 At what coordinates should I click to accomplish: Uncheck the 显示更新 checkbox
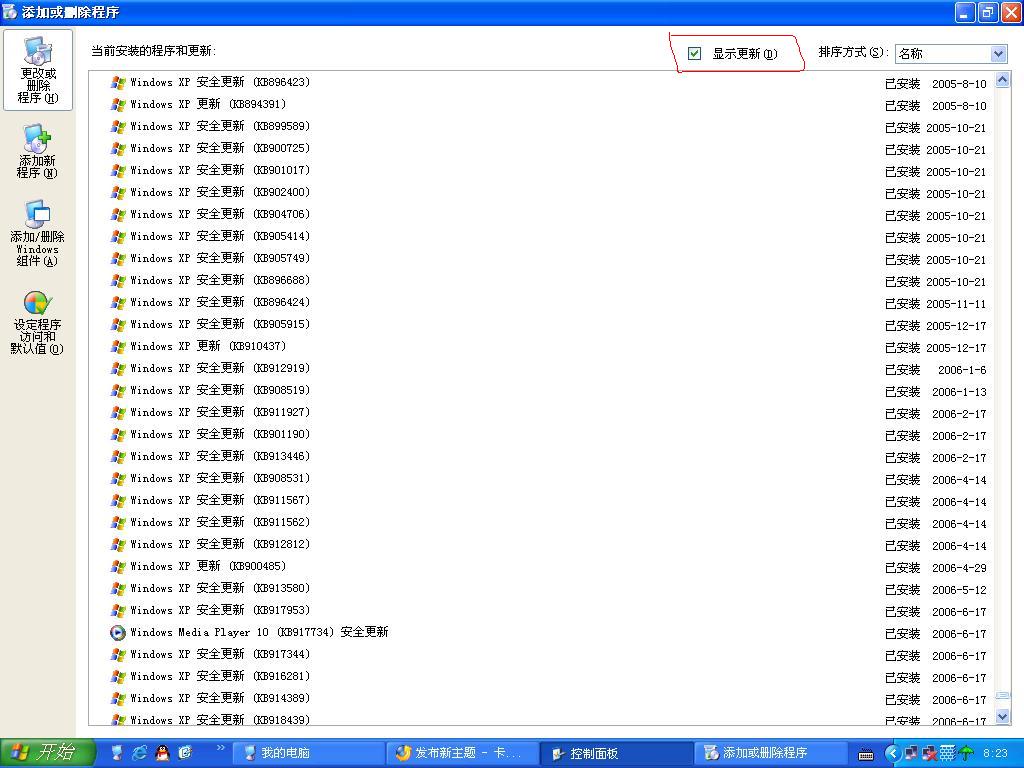694,54
